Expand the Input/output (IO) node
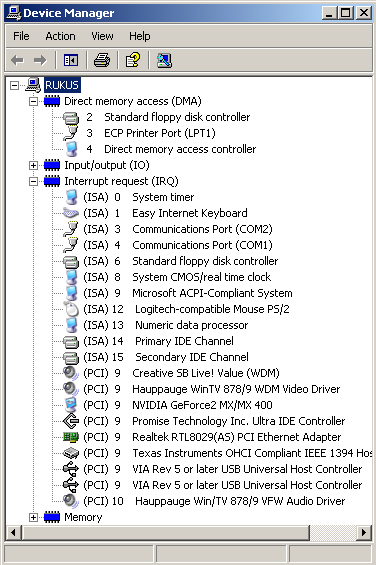 tap(33, 165)
